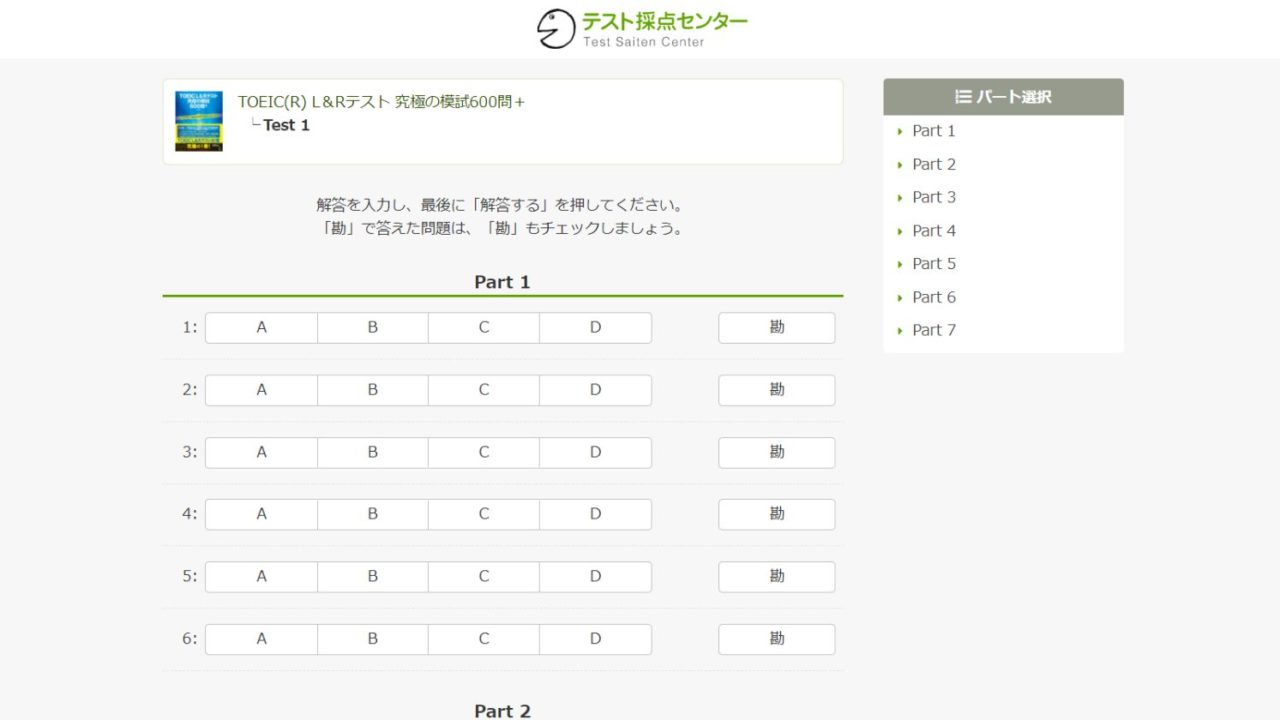
Task: Click the arrow icon beside Part 4
Action: (901, 230)
